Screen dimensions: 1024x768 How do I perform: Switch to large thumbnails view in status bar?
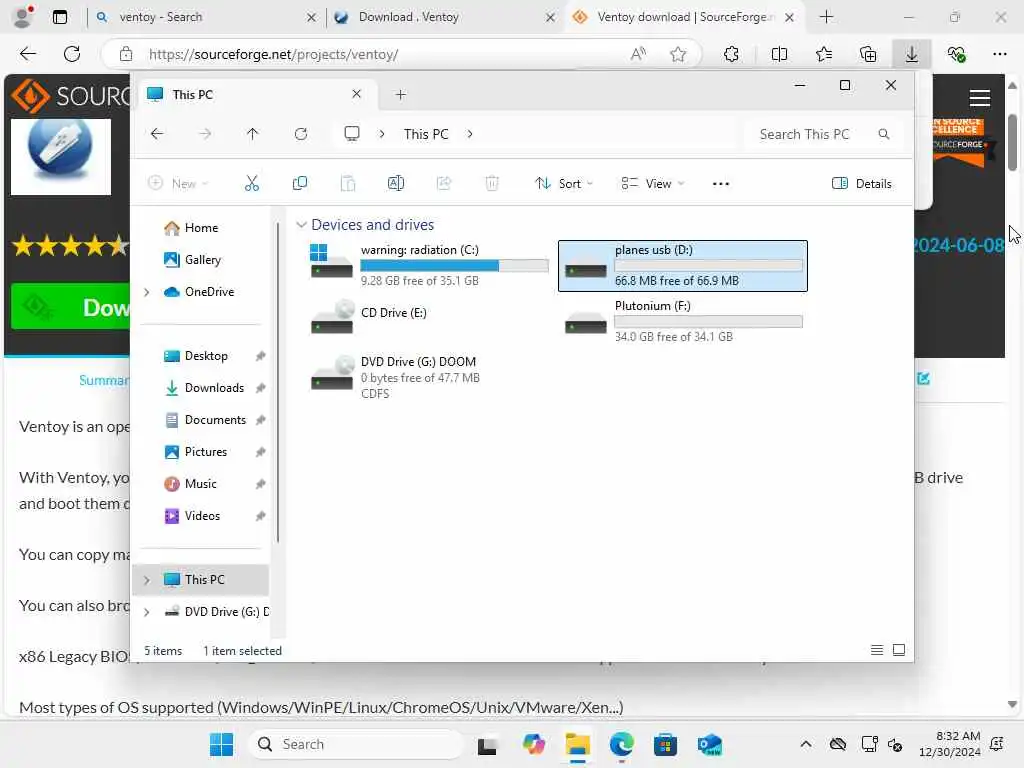(x=899, y=650)
